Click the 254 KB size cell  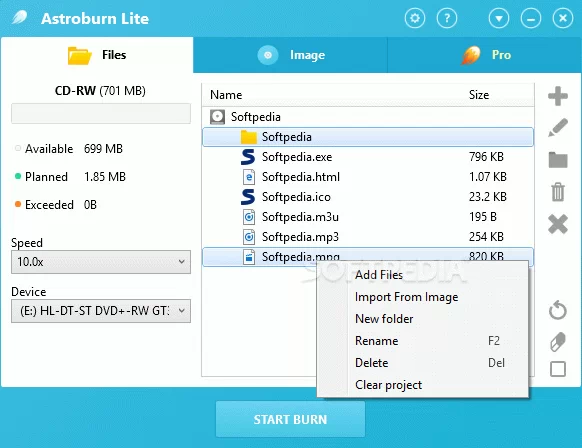(486, 237)
